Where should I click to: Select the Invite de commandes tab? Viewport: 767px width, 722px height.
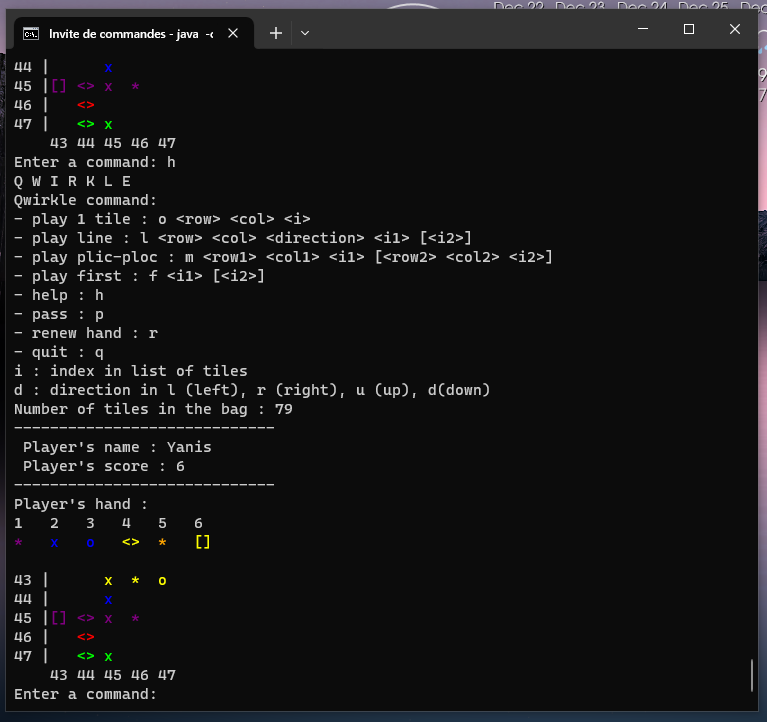(134, 33)
